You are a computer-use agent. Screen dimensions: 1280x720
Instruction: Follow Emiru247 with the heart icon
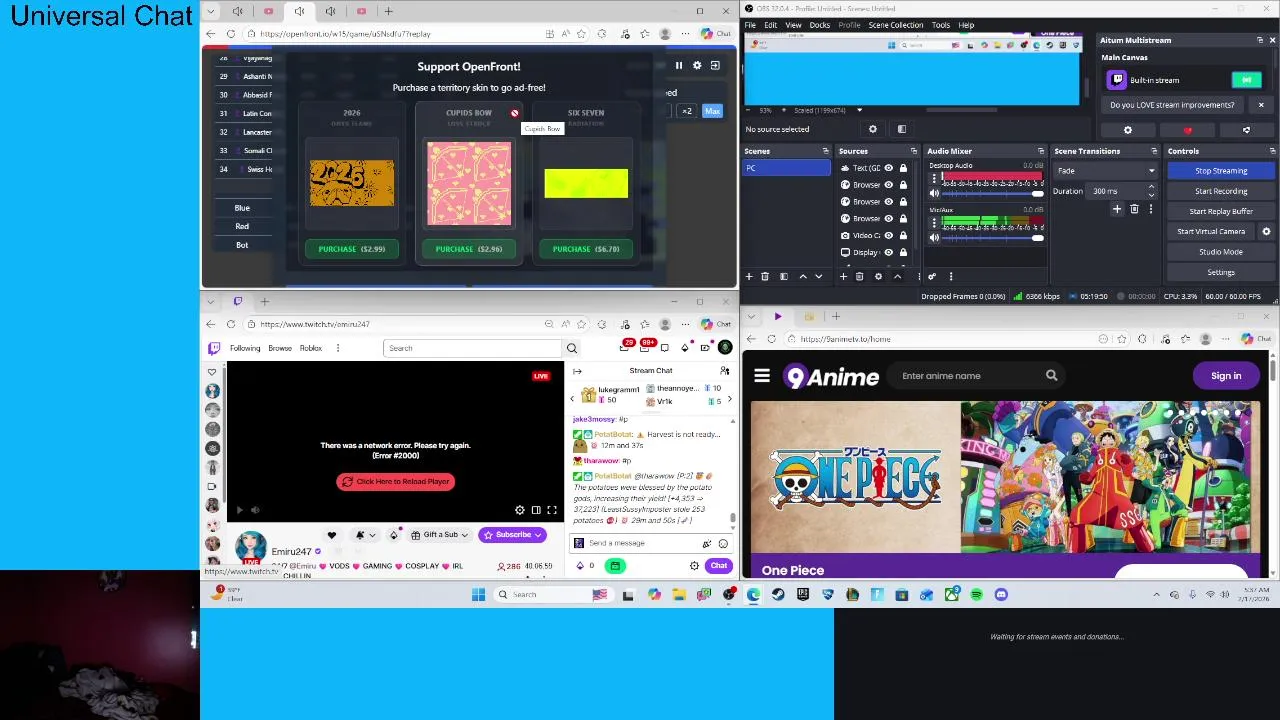[332, 535]
